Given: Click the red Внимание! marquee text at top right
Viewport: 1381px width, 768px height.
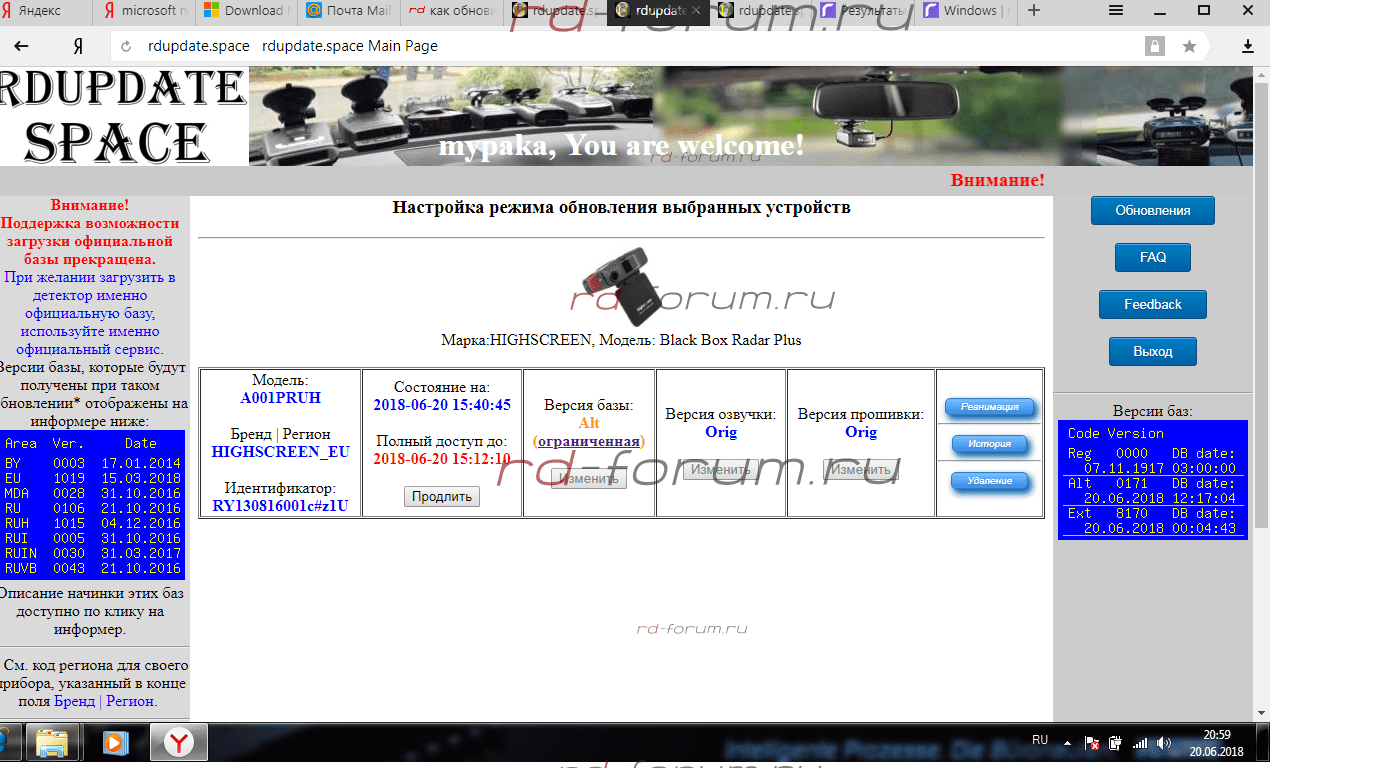Looking at the screenshot, I should (997, 180).
